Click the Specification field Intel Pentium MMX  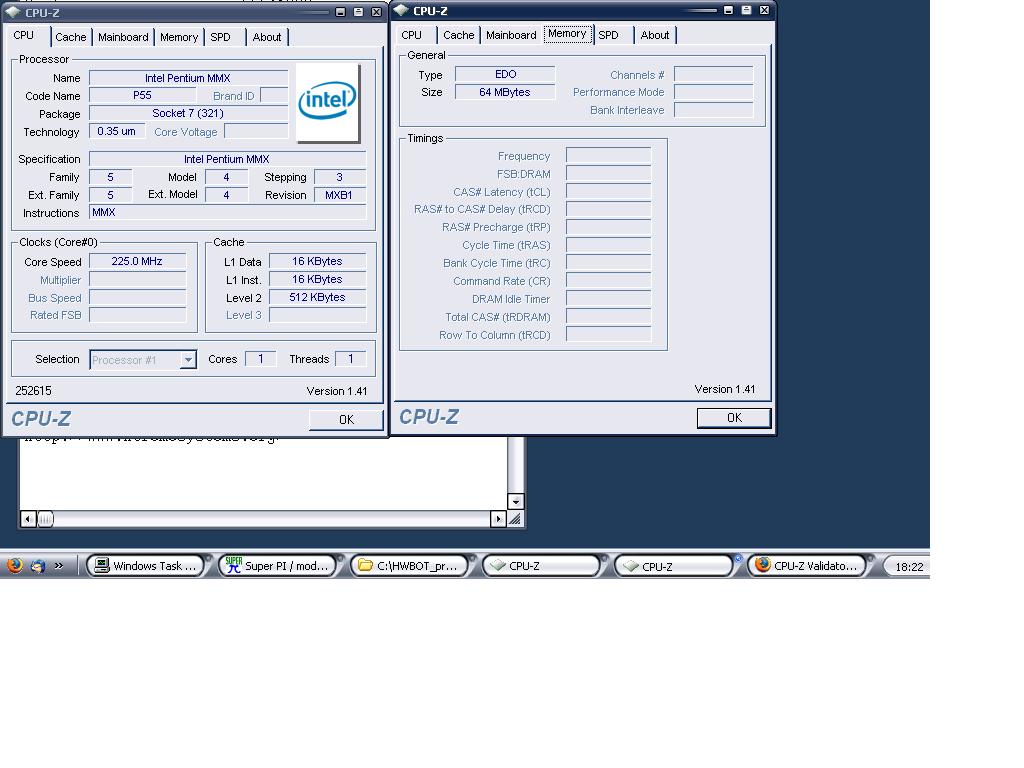click(x=227, y=159)
